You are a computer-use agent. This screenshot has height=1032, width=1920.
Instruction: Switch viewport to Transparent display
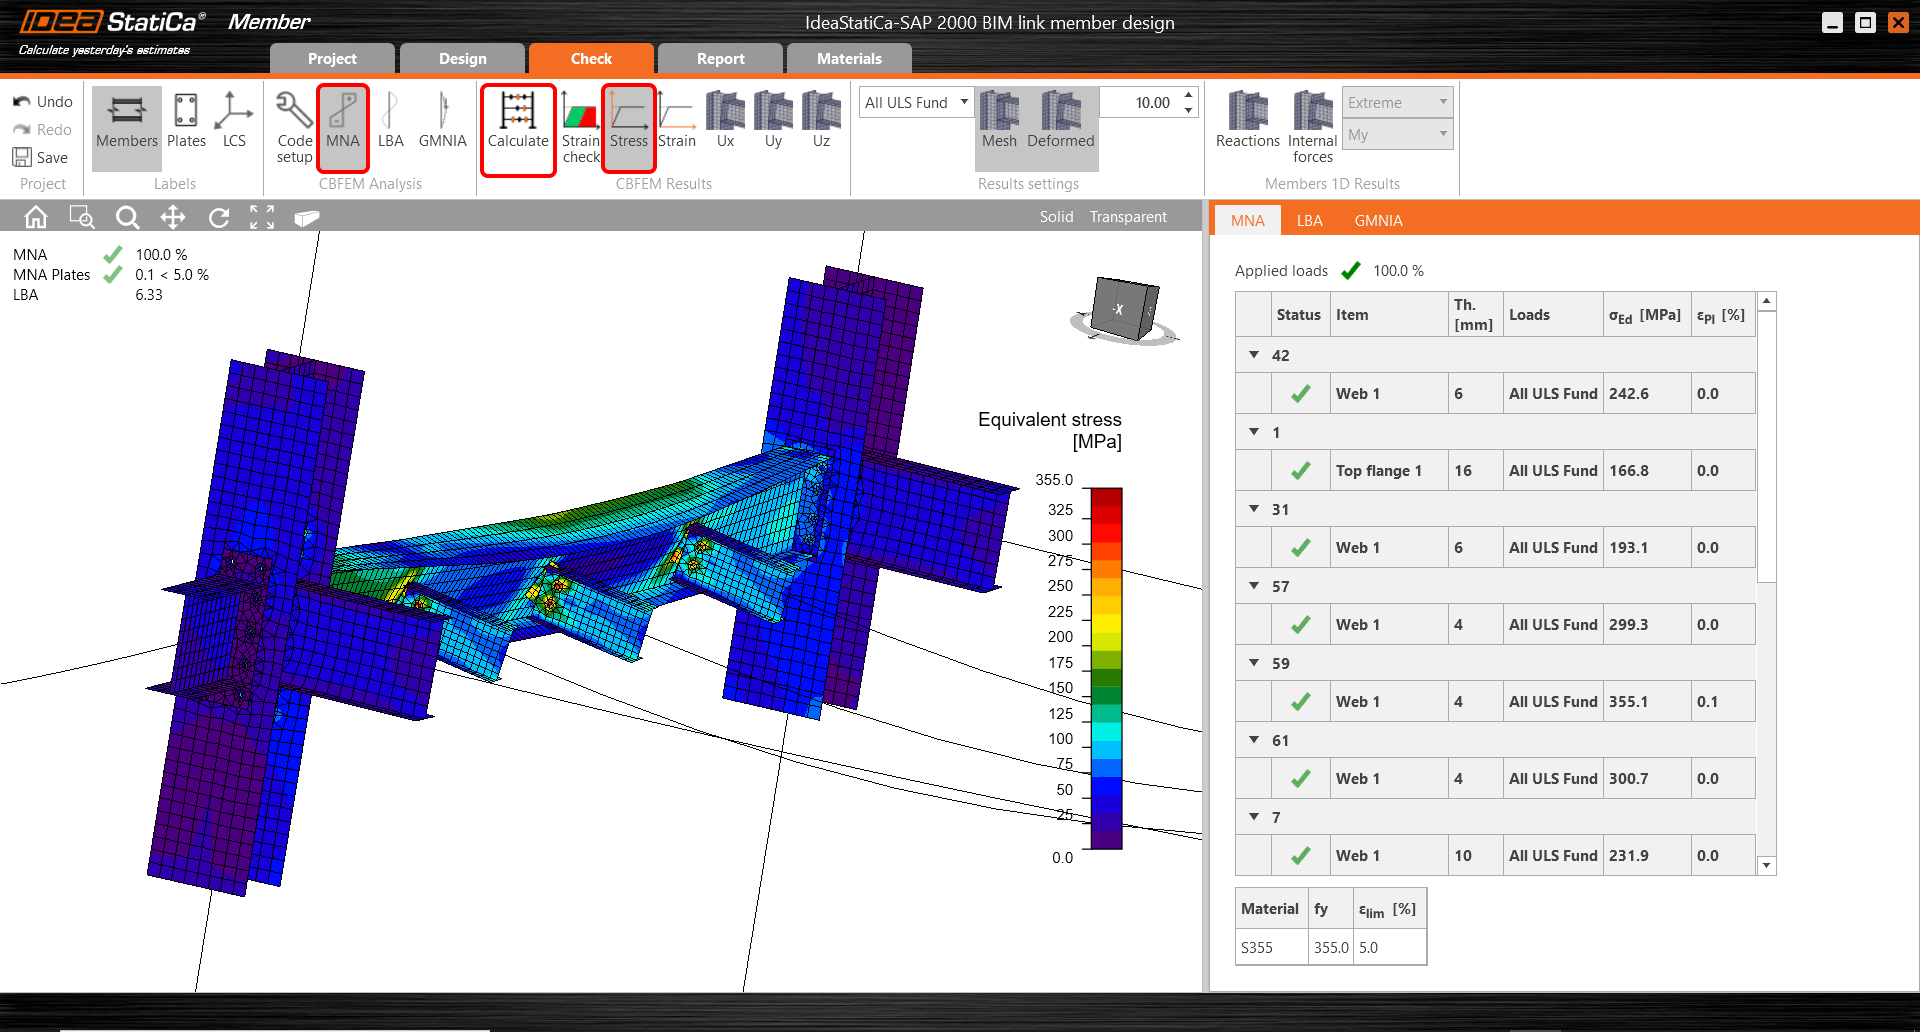(1128, 216)
